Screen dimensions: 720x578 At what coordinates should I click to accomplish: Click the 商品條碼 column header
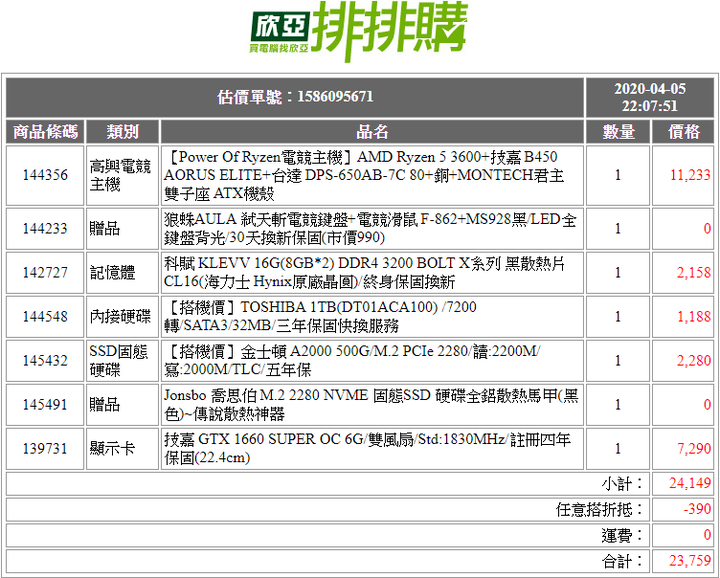(x=45, y=132)
